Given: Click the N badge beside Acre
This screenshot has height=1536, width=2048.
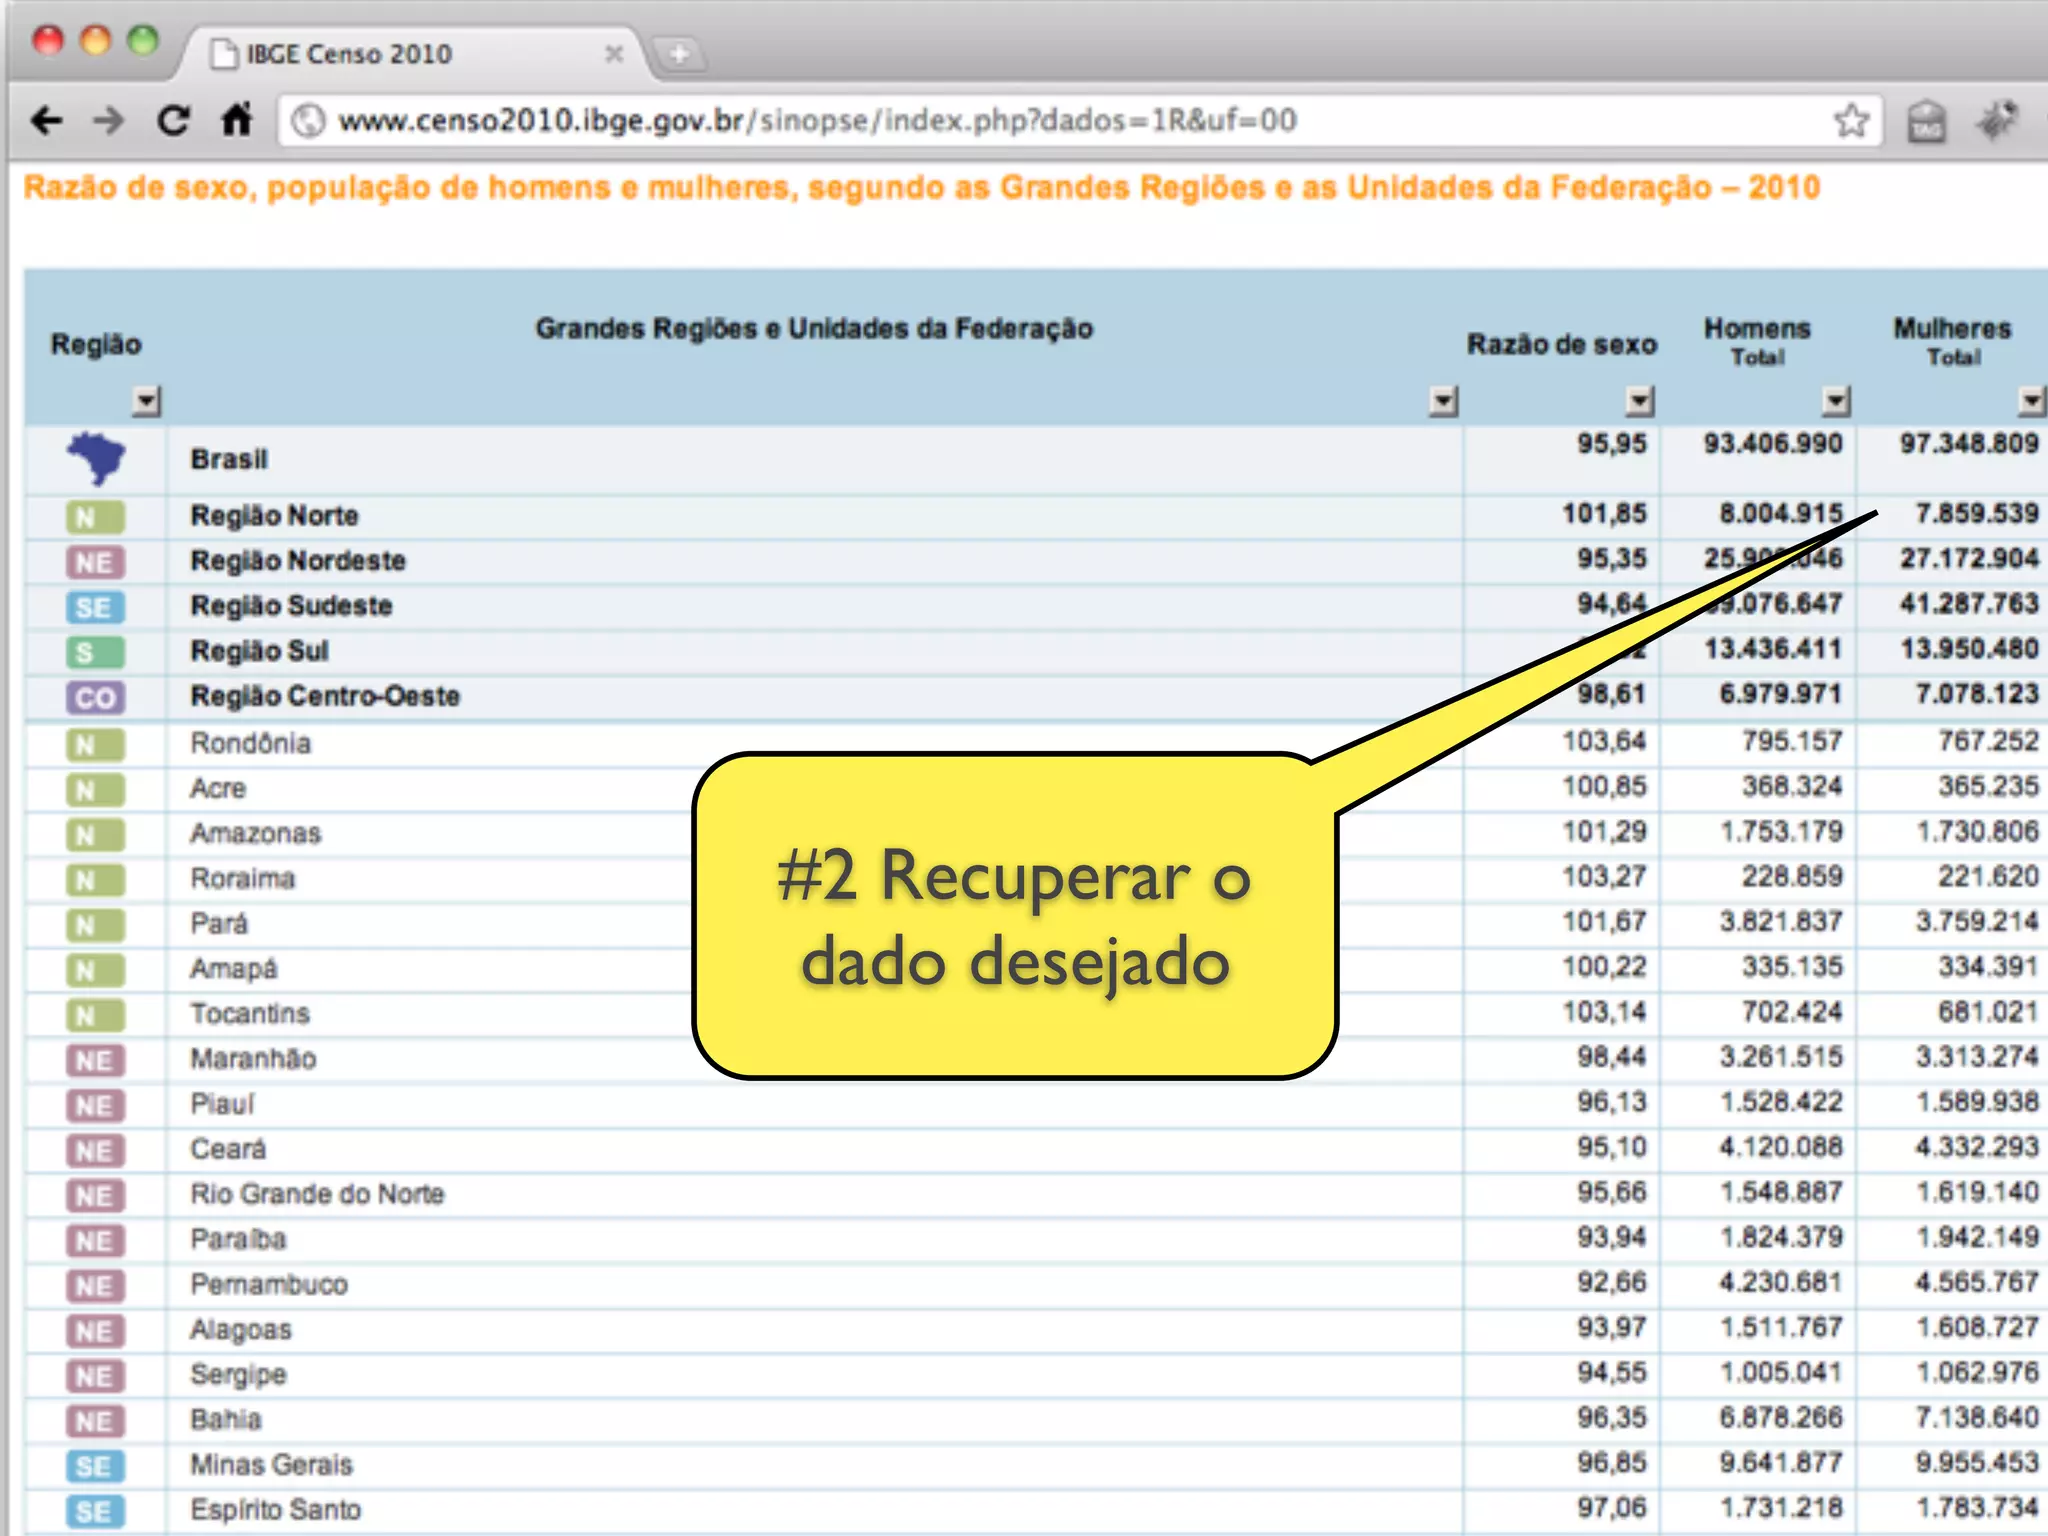Looking at the screenshot, I should click(x=95, y=789).
